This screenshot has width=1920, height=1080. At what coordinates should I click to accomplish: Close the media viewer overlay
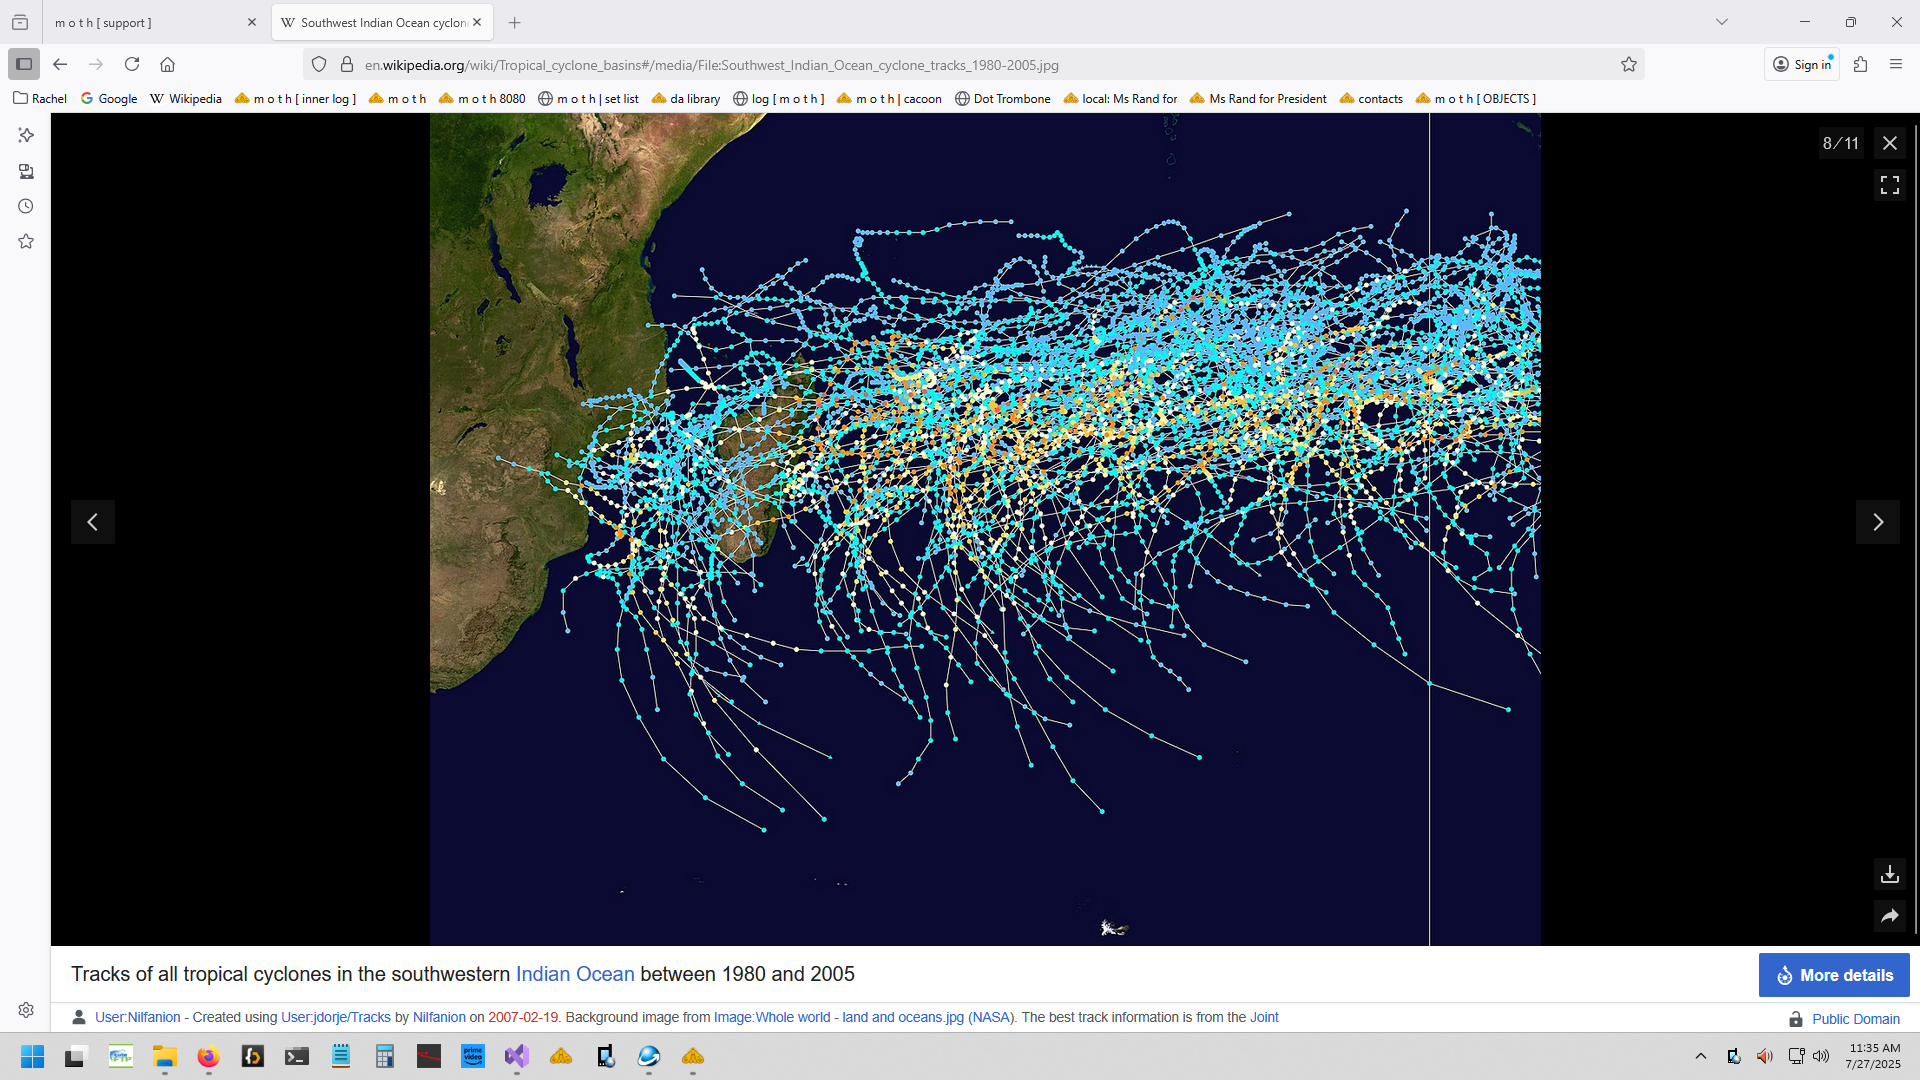coord(1889,143)
